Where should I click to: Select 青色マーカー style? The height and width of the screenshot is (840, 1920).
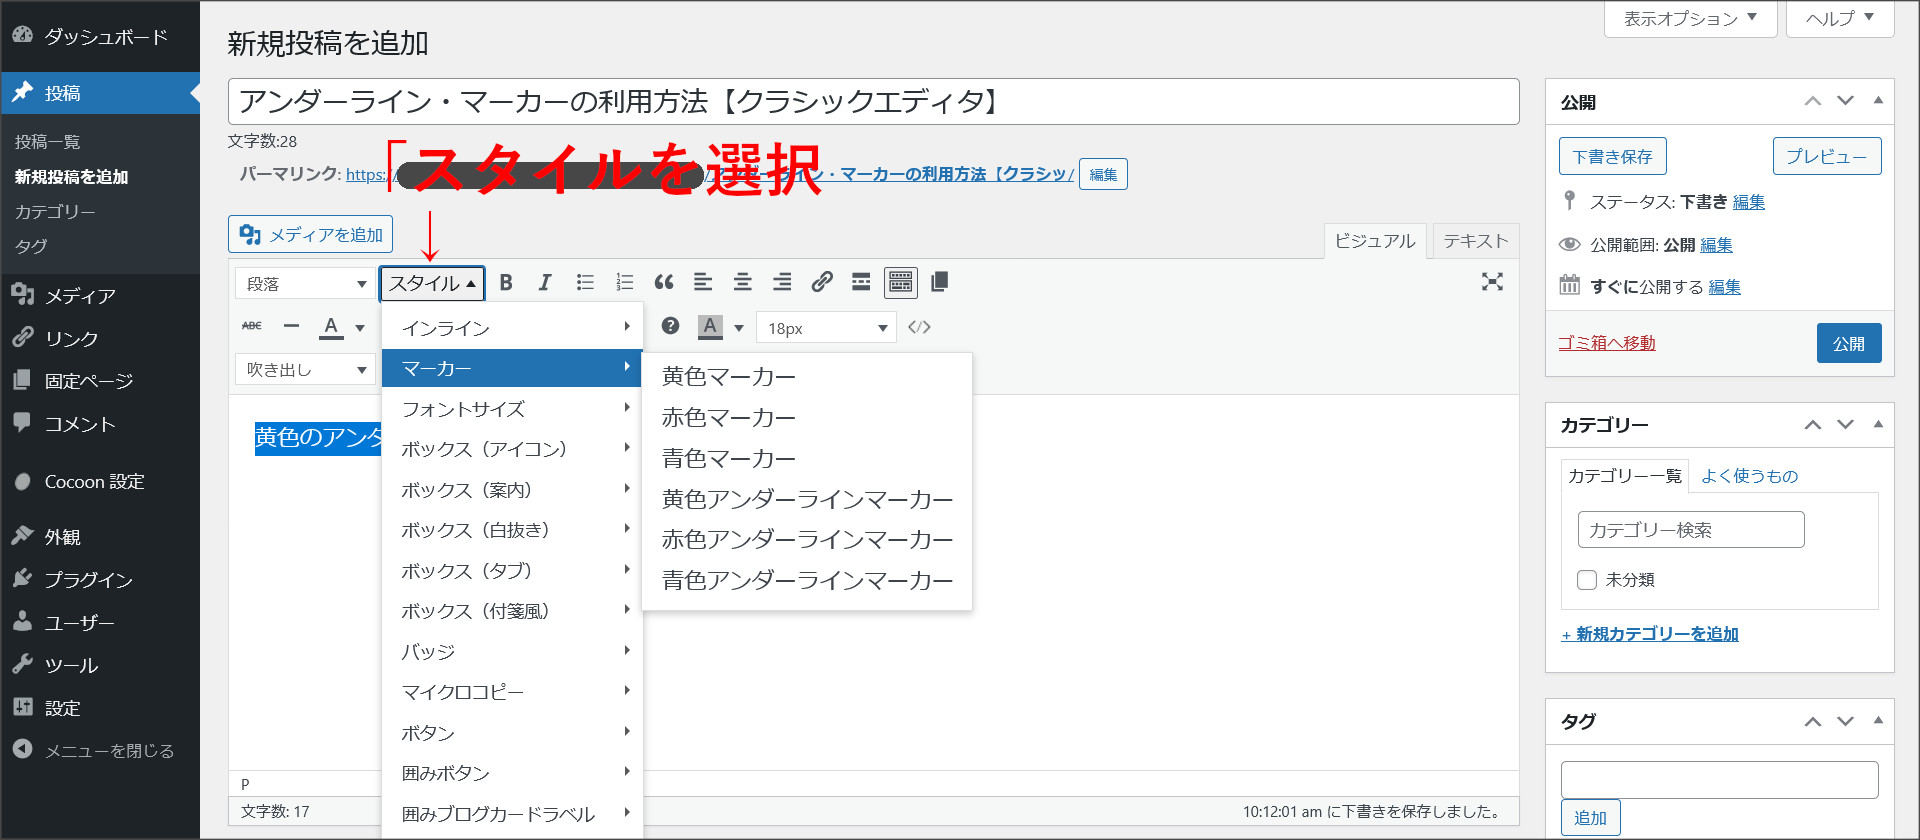(807, 458)
